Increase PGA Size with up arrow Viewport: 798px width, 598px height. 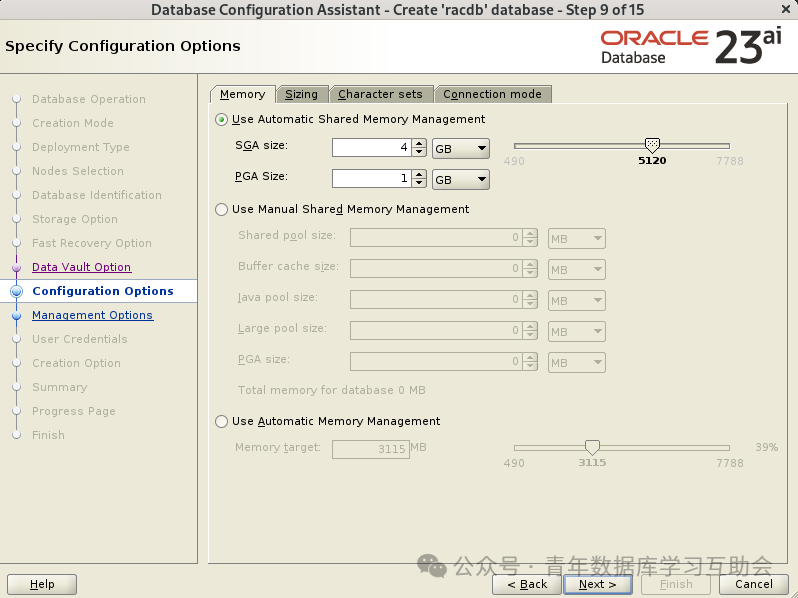pos(419,175)
